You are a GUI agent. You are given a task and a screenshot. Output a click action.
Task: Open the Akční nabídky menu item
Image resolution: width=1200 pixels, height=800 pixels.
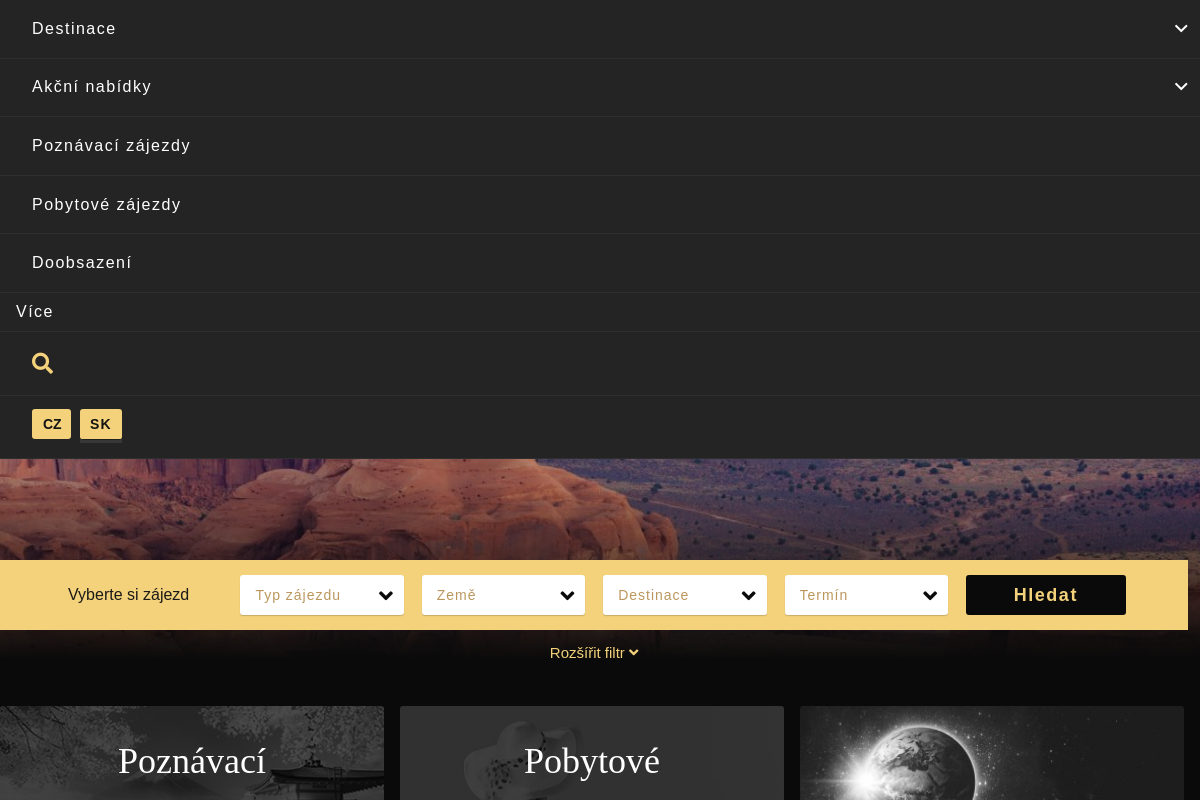(92, 87)
